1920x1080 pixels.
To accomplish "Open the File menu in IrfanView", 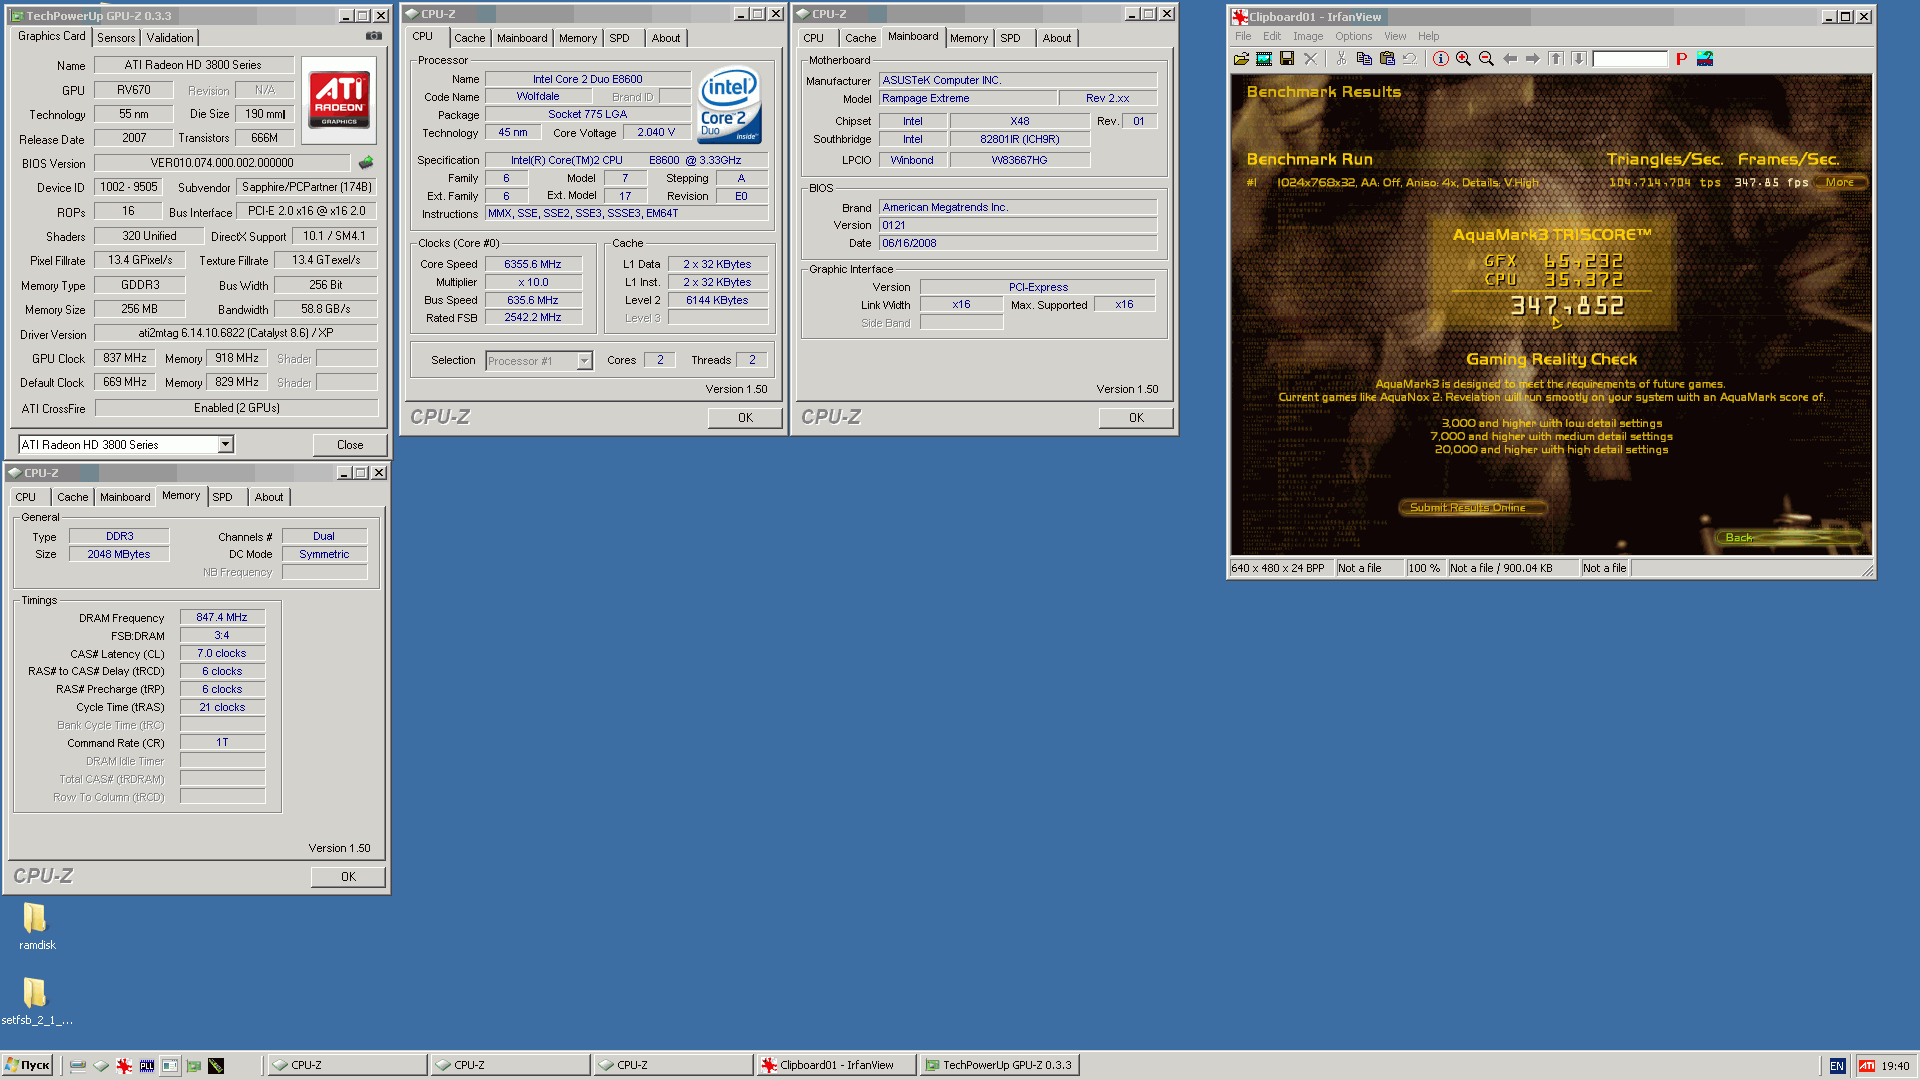I will (x=1243, y=36).
